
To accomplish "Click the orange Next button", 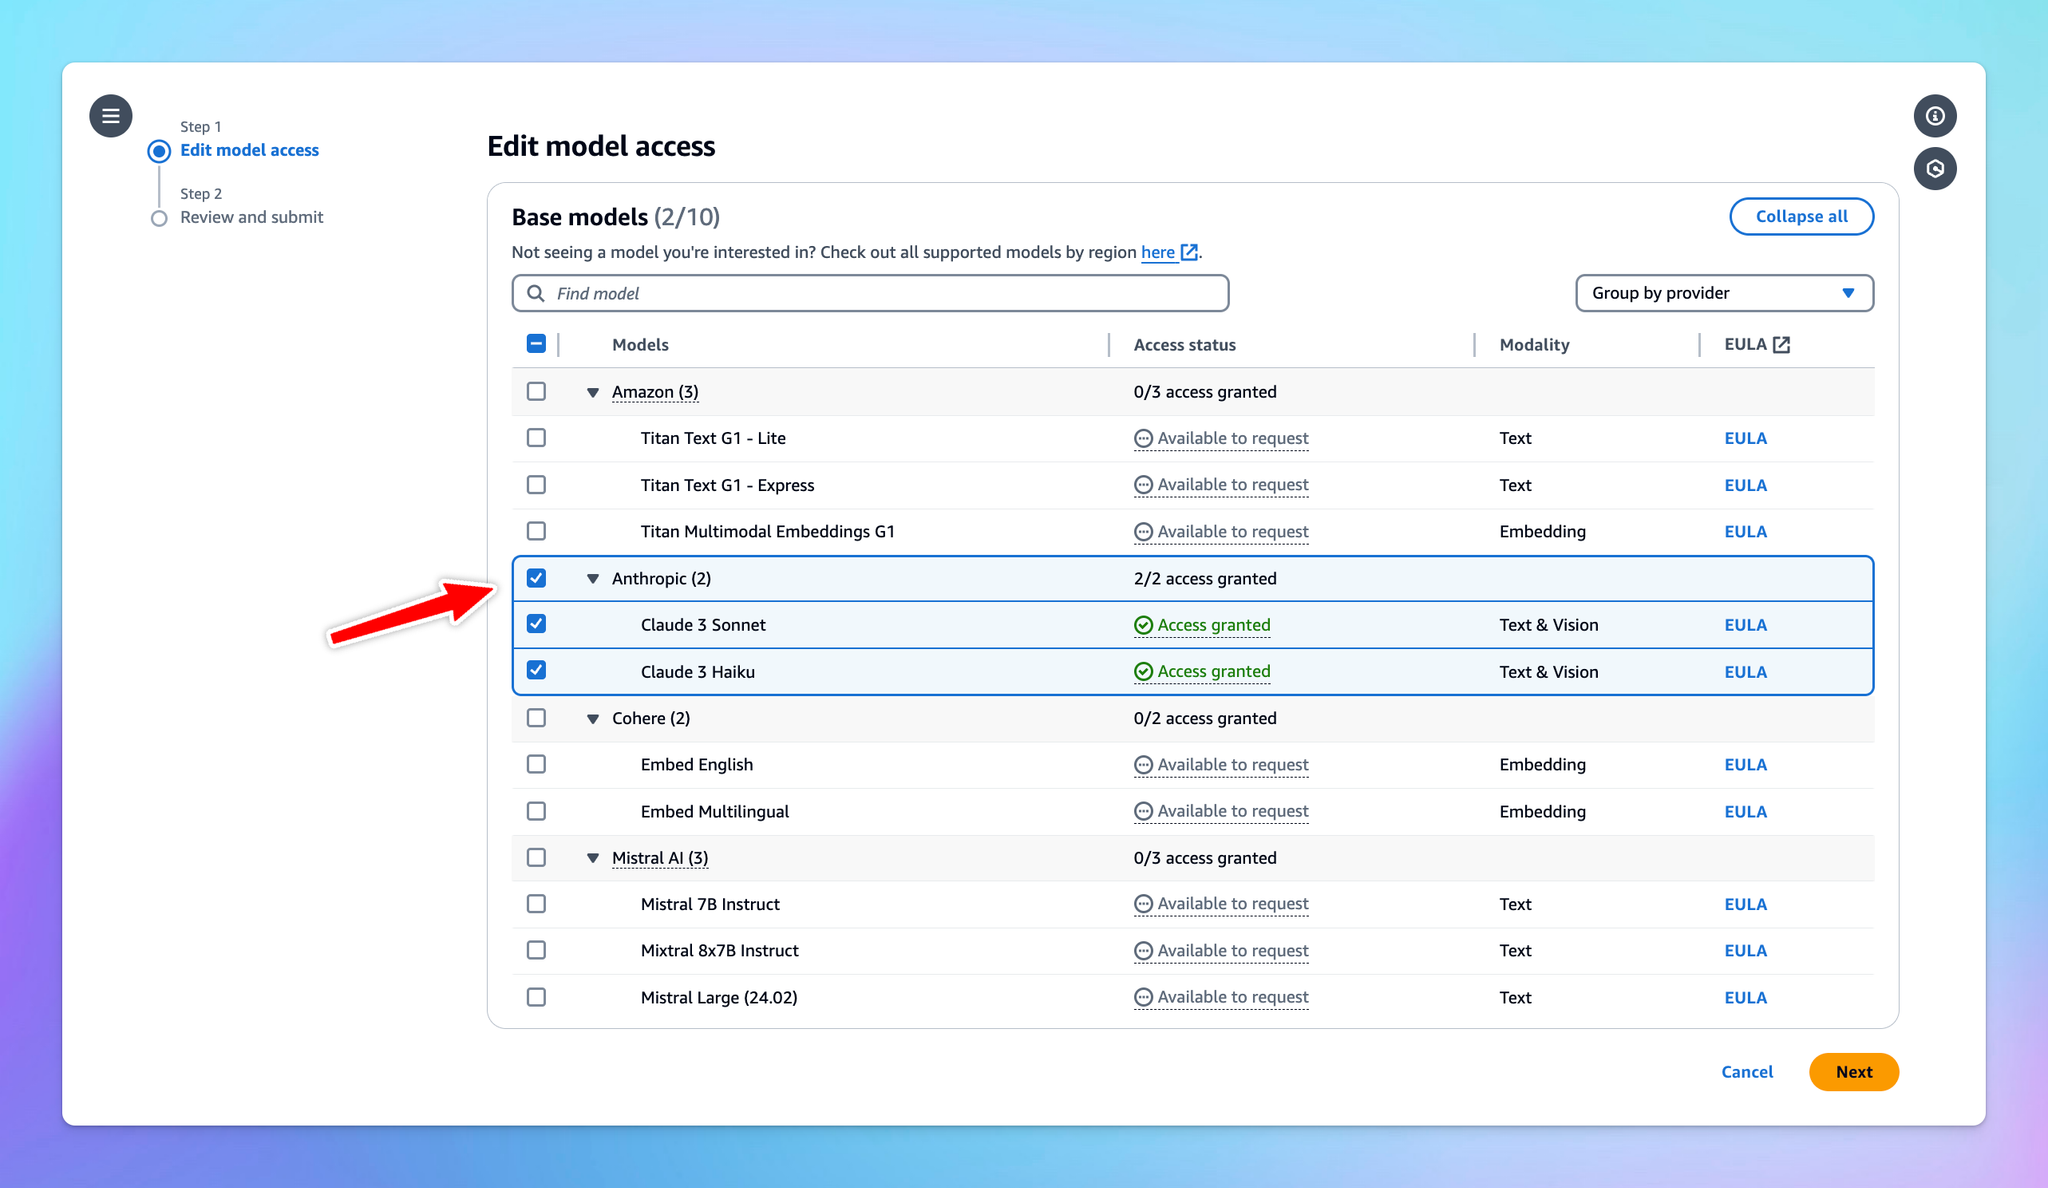I will coord(1853,1072).
